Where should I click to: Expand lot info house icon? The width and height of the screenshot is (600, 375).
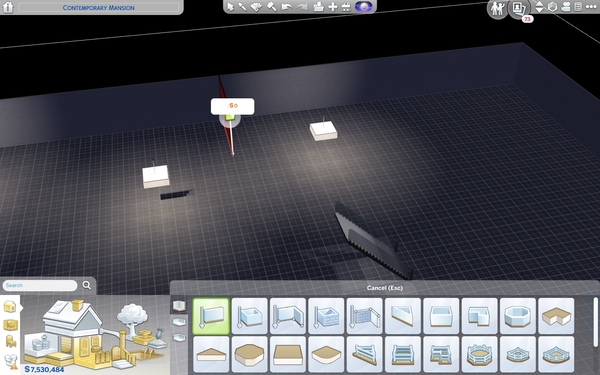[8, 7]
